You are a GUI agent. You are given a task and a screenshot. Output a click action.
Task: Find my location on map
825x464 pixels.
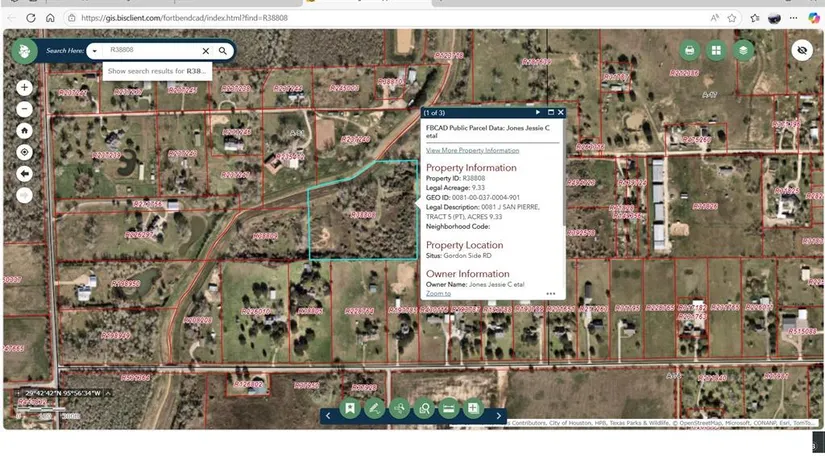point(25,152)
